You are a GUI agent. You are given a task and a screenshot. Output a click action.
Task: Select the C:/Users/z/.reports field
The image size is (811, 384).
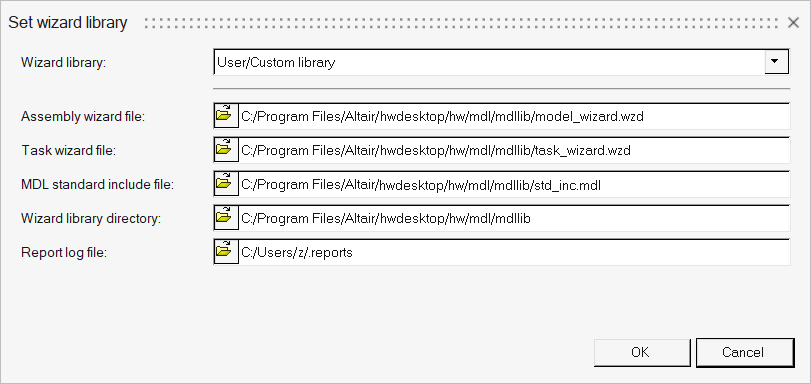[514, 252]
